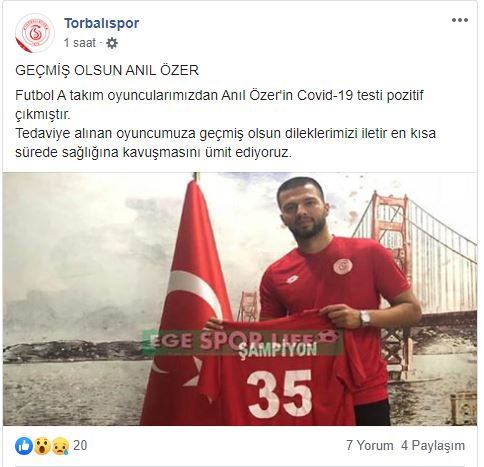
Task: Show the list of 20 reactions
Action: point(80,445)
